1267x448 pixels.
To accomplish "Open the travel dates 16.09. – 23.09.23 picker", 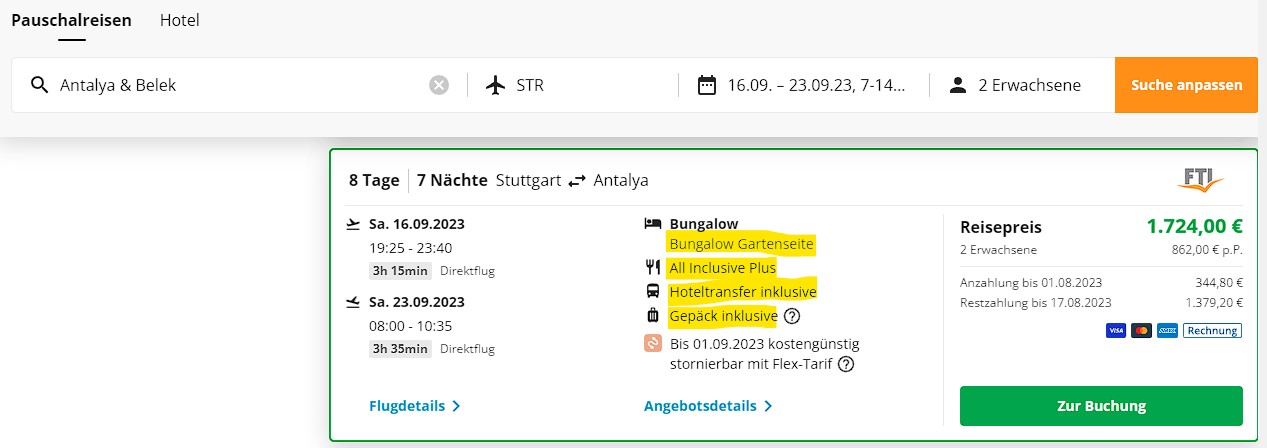I will click(815, 85).
